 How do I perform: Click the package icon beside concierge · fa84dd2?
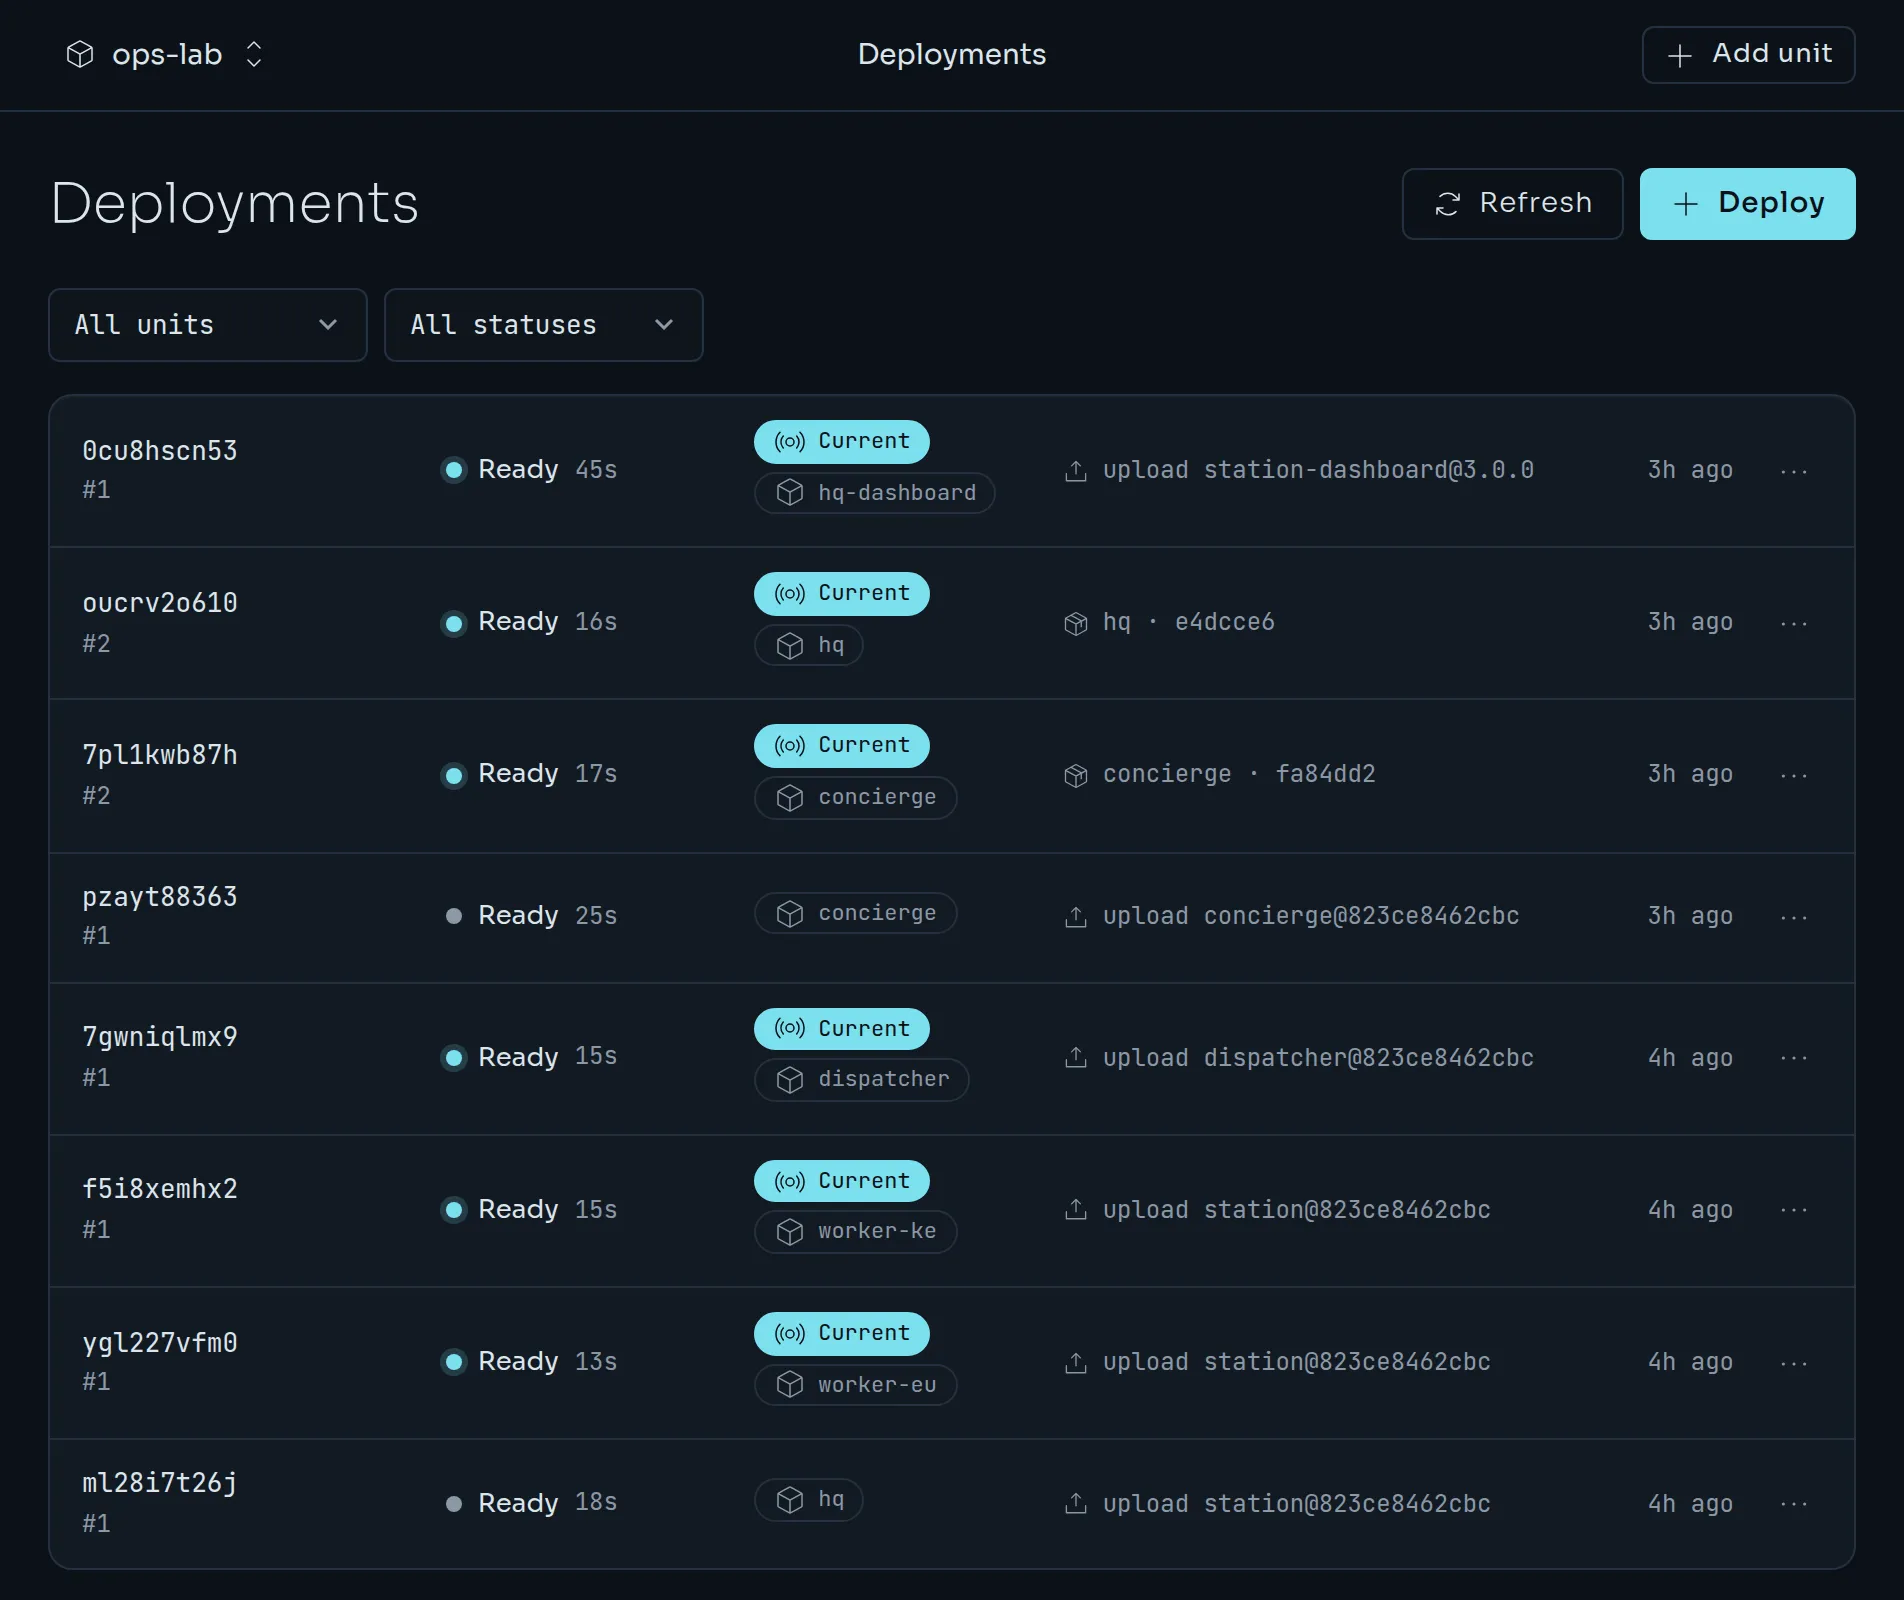[1076, 775]
